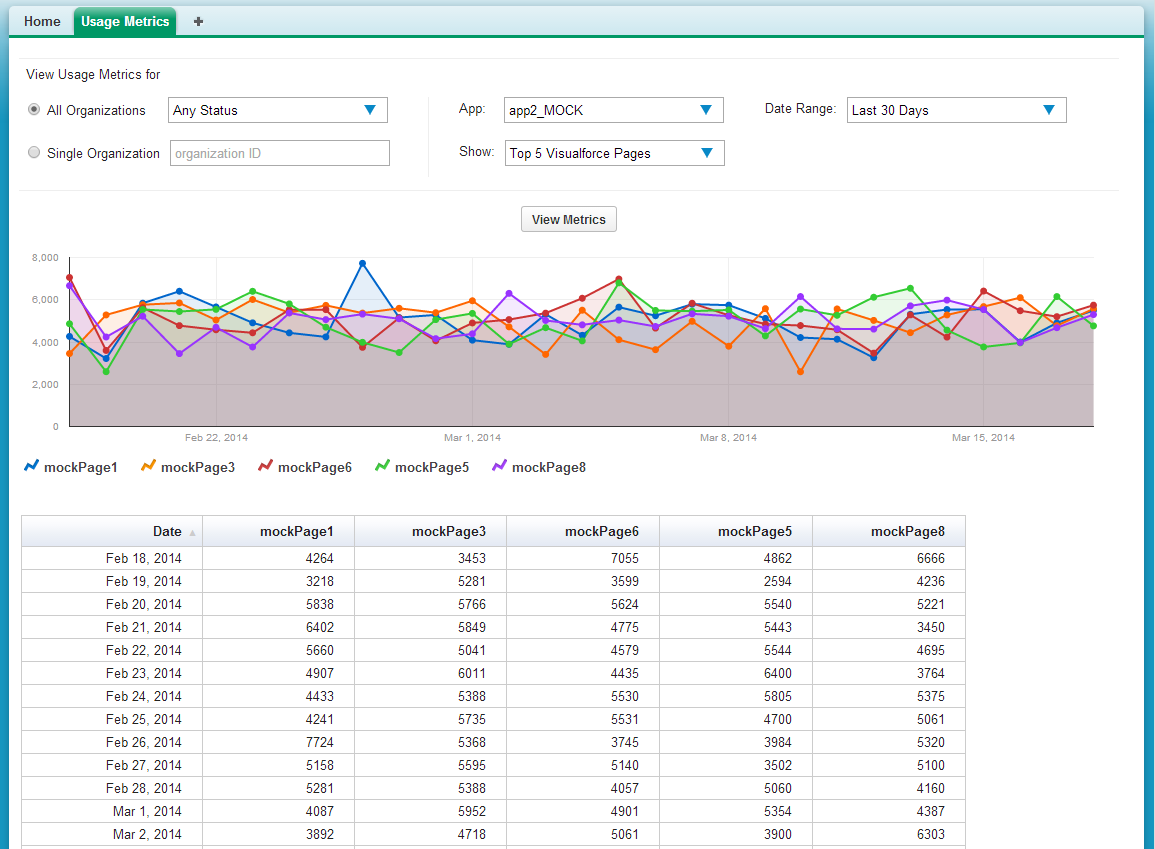Click the value 6400 in the table
This screenshot has width=1155, height=849.
(x=778, y=673)
